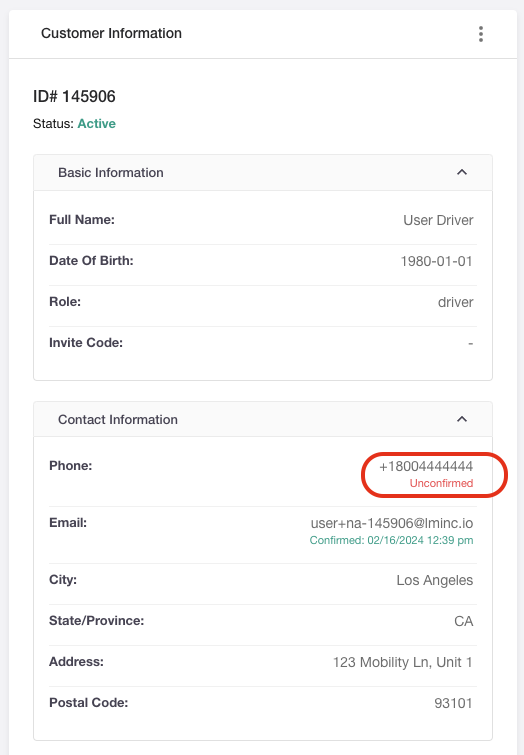Image resolution: width=524 pixels, height=755 pixels.
Task: Open the three-dot menu in Customer Information header
Action: click(481, 34)
